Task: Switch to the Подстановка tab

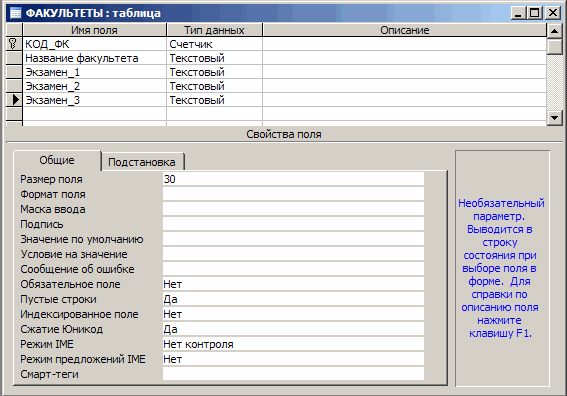Action: click(x=142, y=162)
